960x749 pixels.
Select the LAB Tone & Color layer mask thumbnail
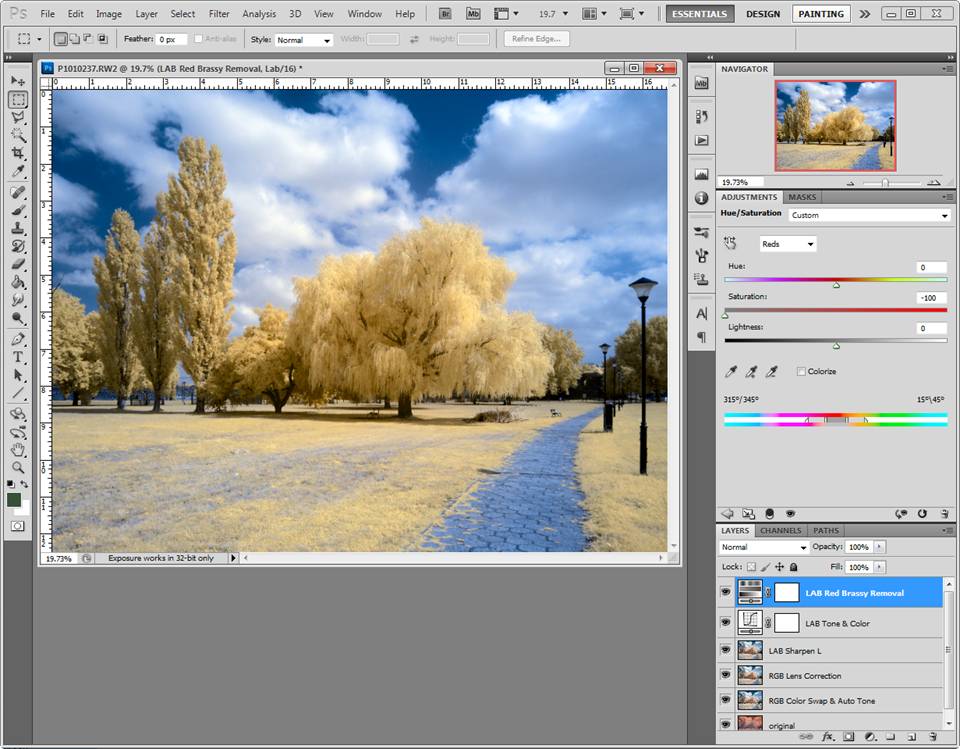pyautogui.click(x=787, y=622)
